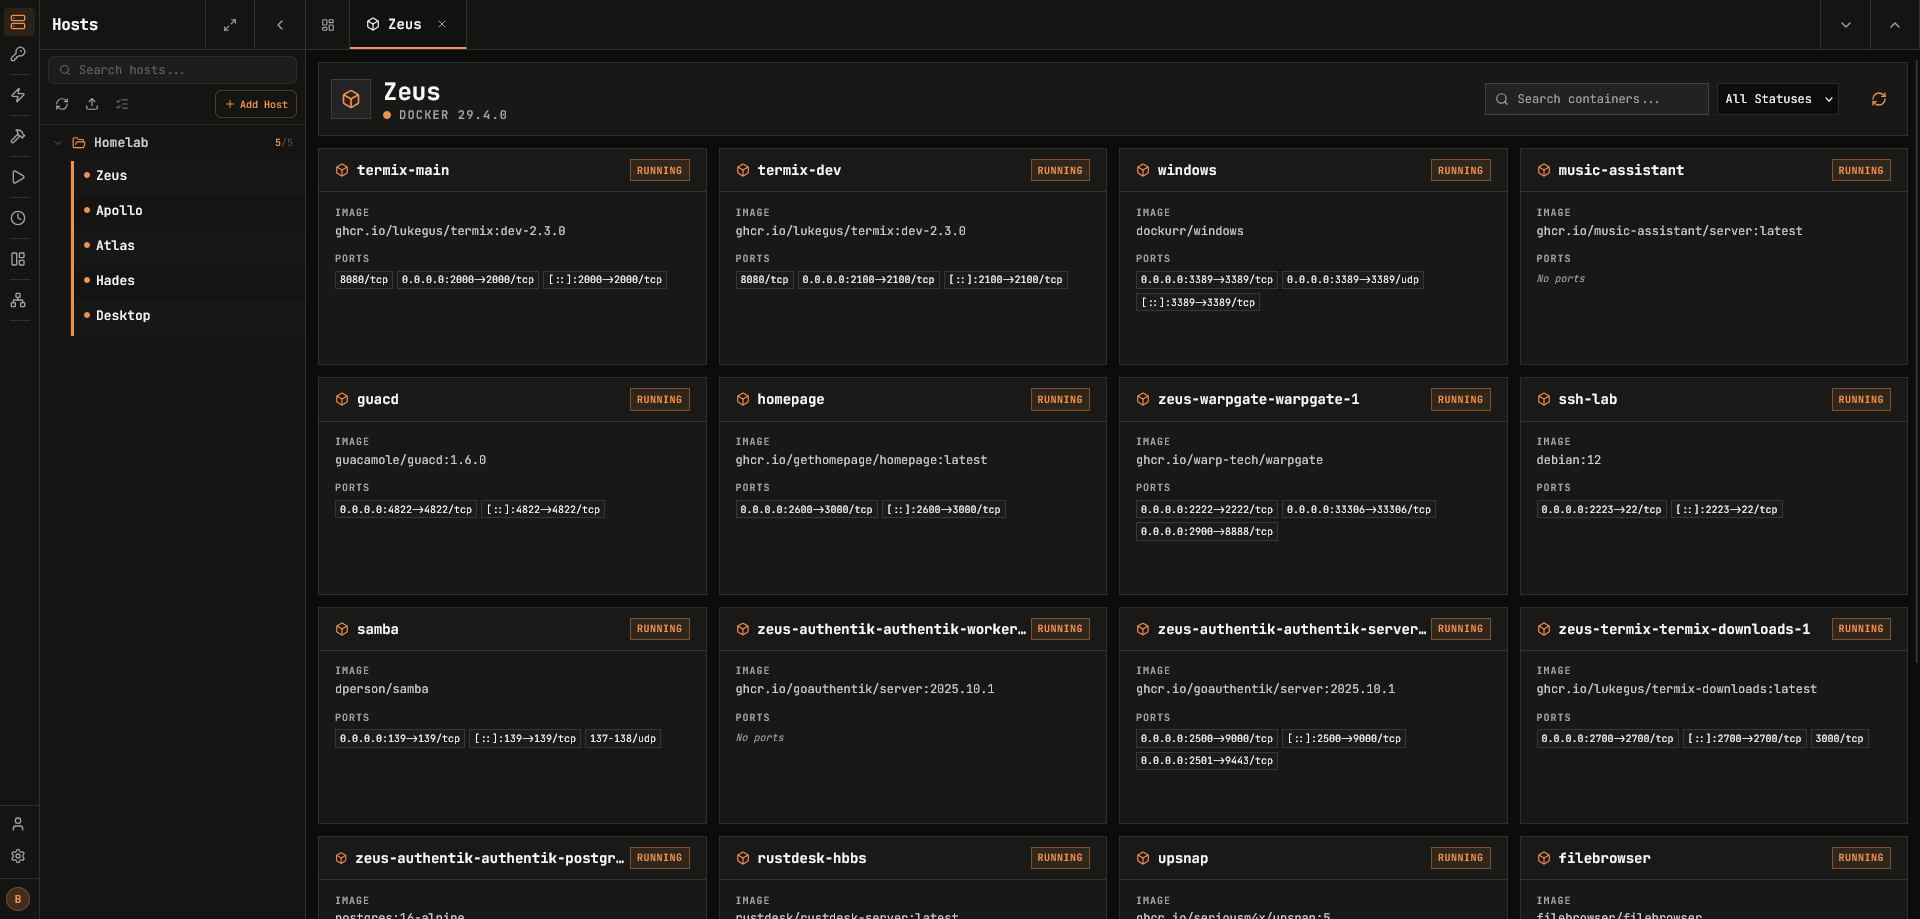Close the Zeus tab
The height and width of the screenshot is (919, 1920).
pyautogui.click(x=442, y=24)
